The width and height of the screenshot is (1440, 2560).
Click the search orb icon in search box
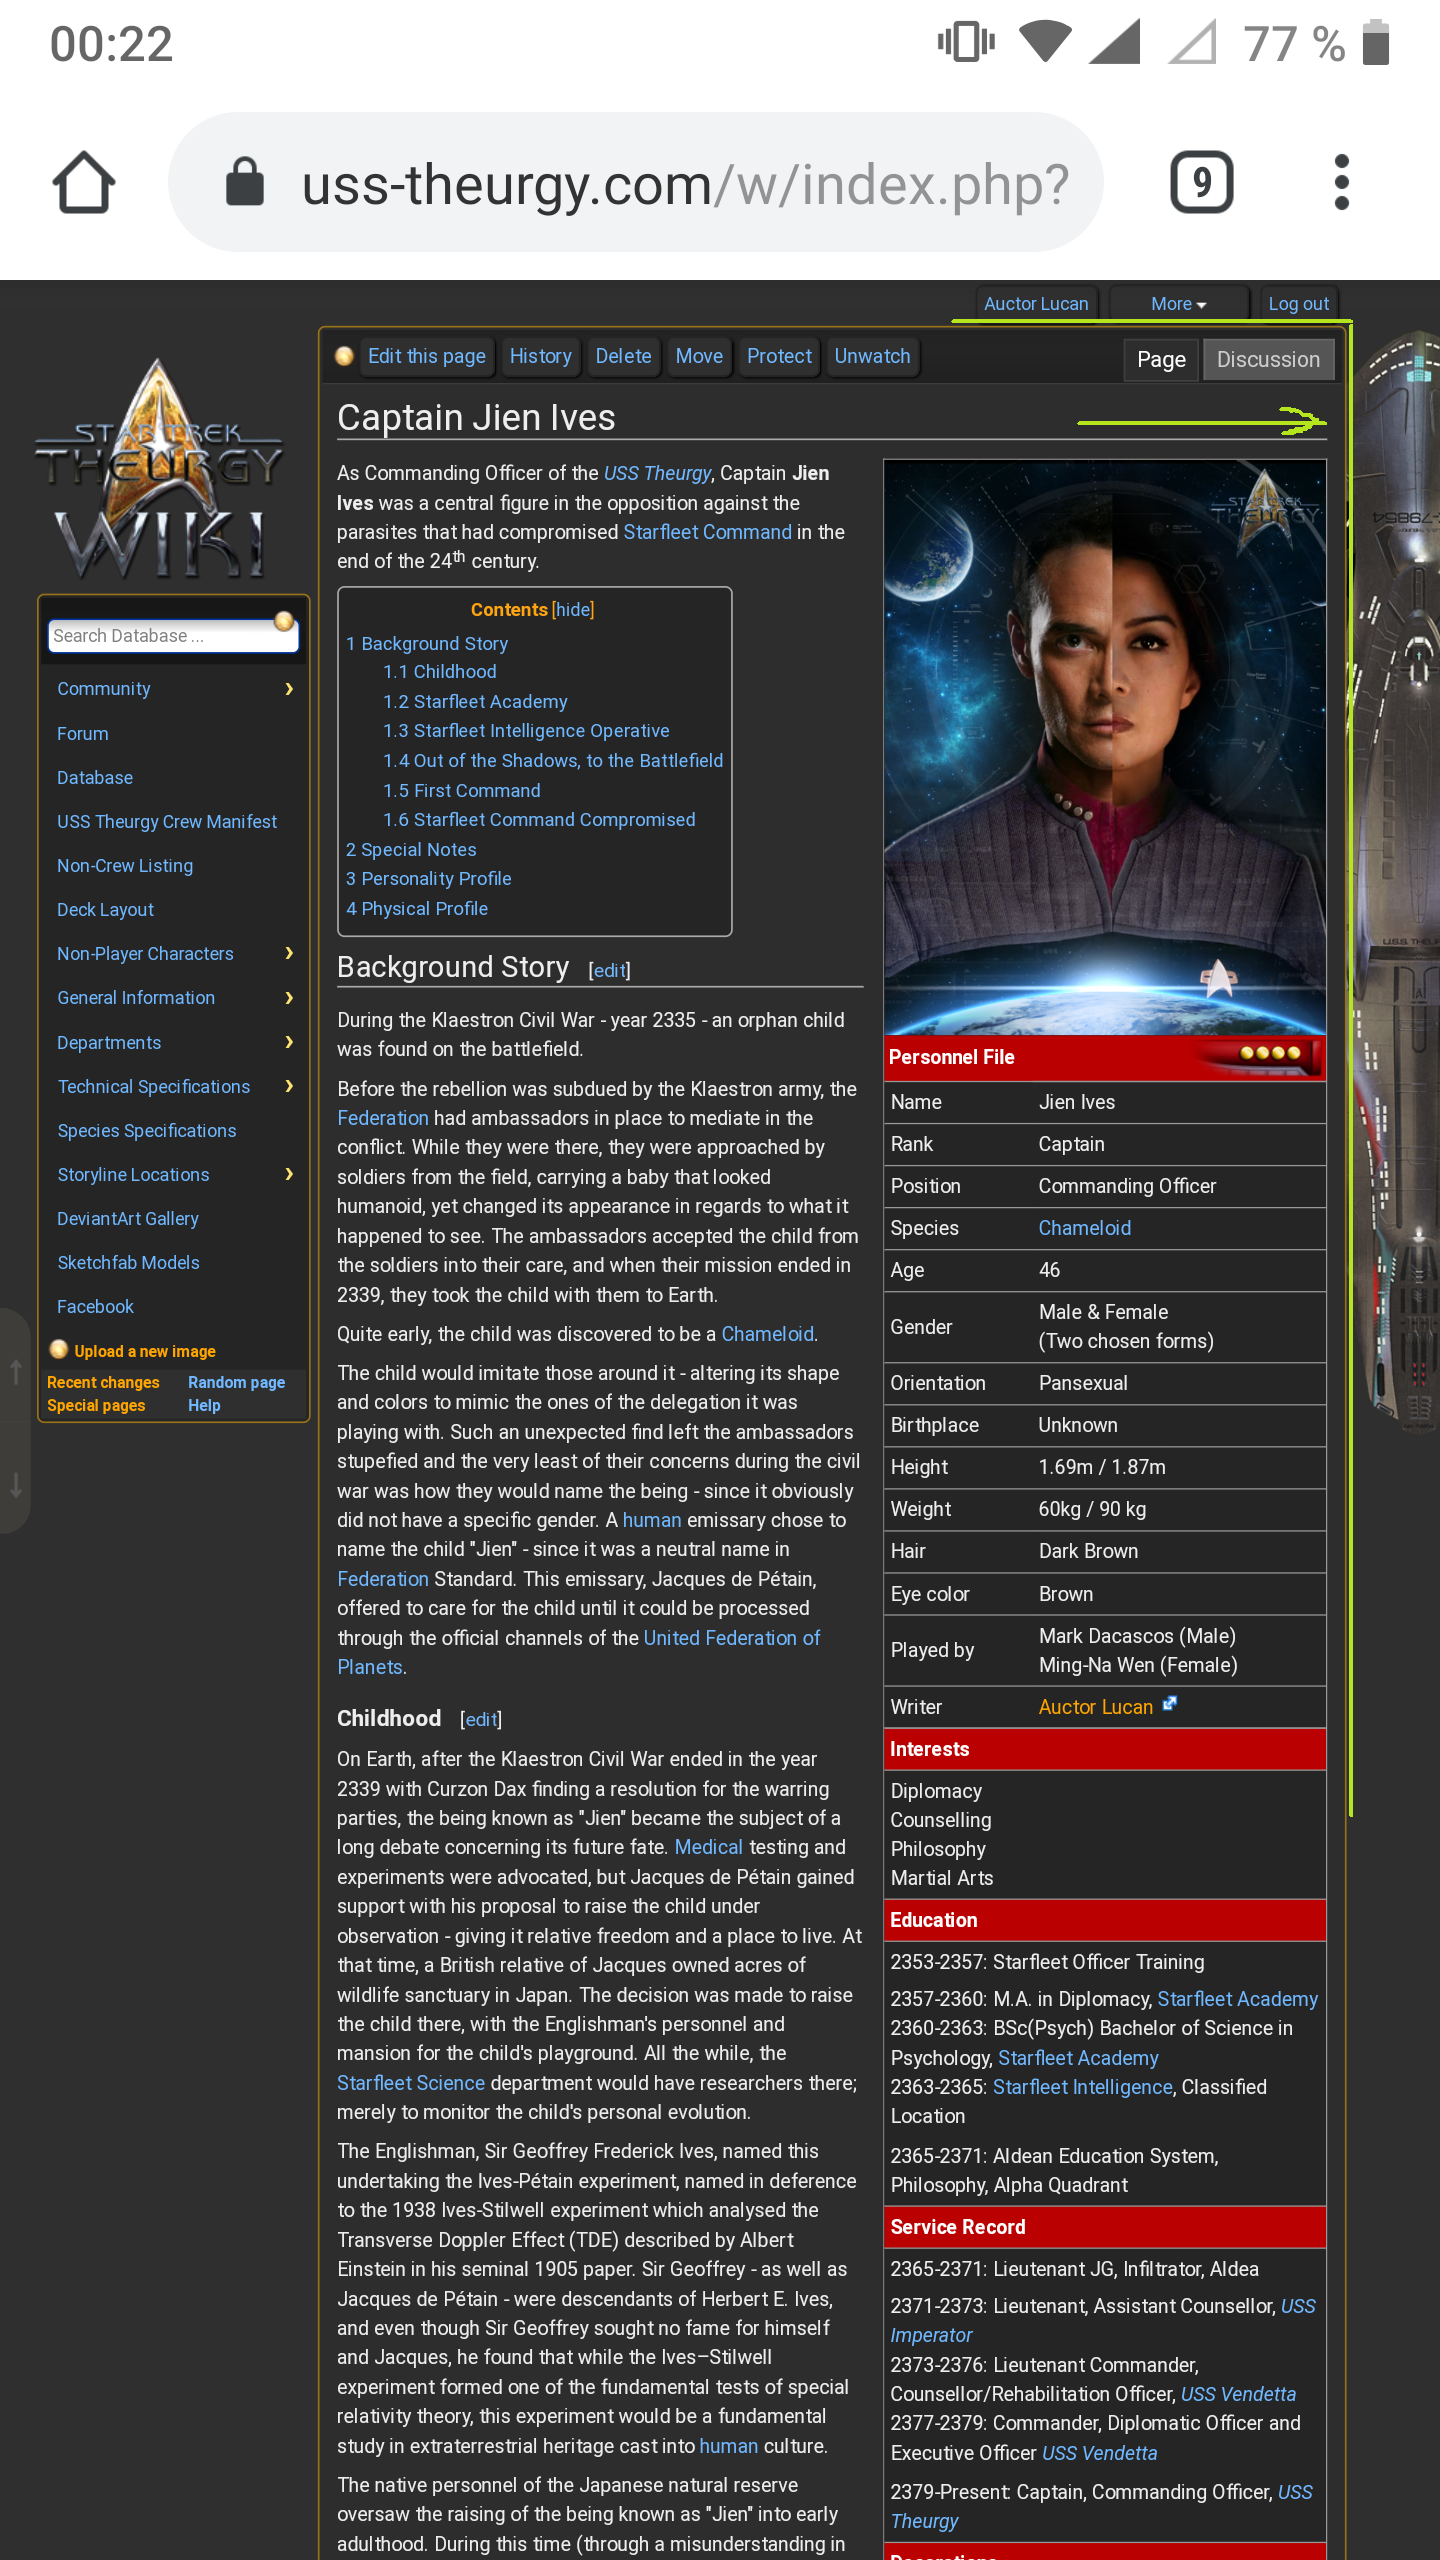(x=284, y=622)
